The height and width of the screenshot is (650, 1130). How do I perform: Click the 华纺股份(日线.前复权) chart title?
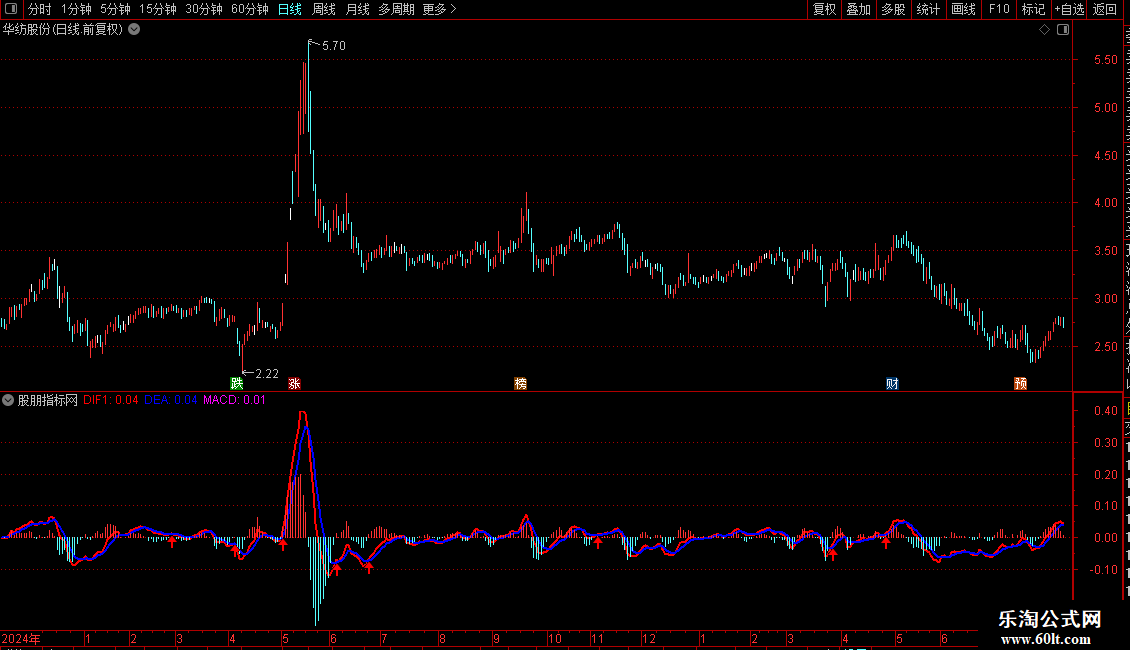pos(63,30)
